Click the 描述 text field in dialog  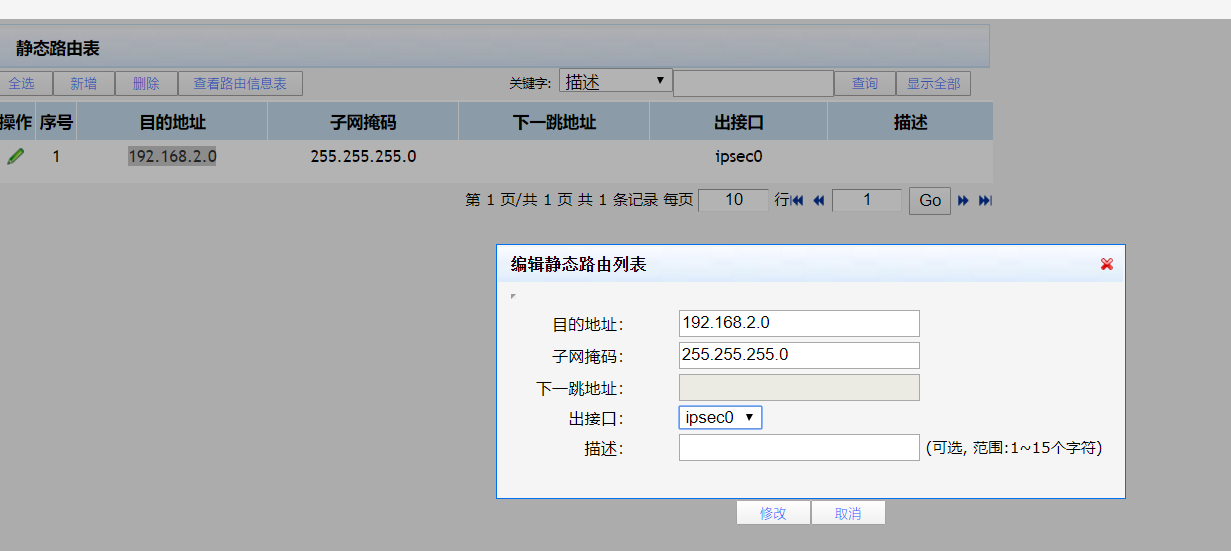pos(798,448)
